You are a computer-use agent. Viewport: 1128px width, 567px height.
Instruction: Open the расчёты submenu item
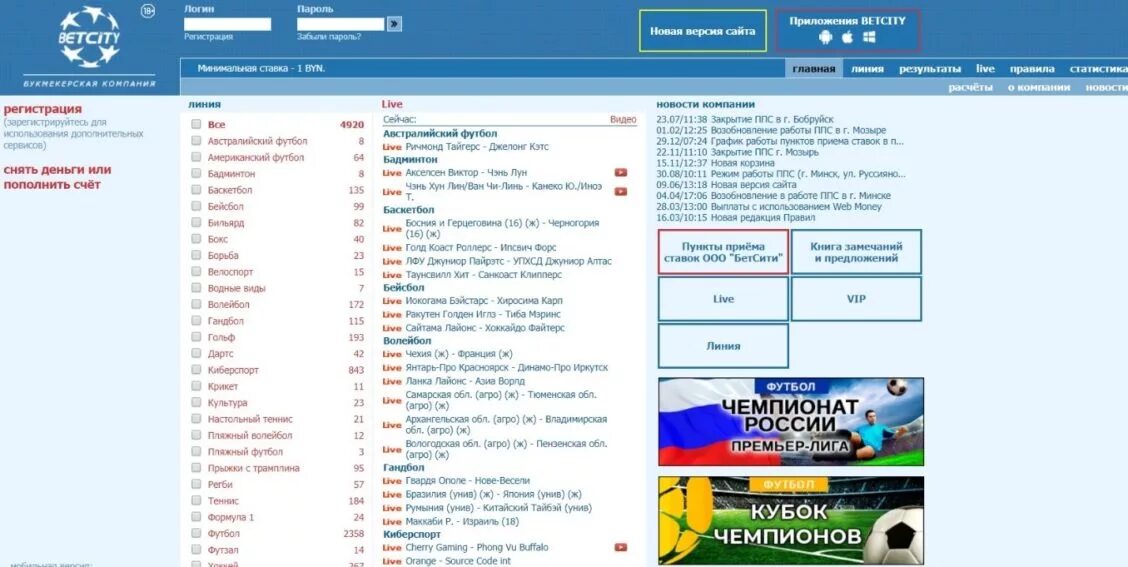click(x=970, y=87)
